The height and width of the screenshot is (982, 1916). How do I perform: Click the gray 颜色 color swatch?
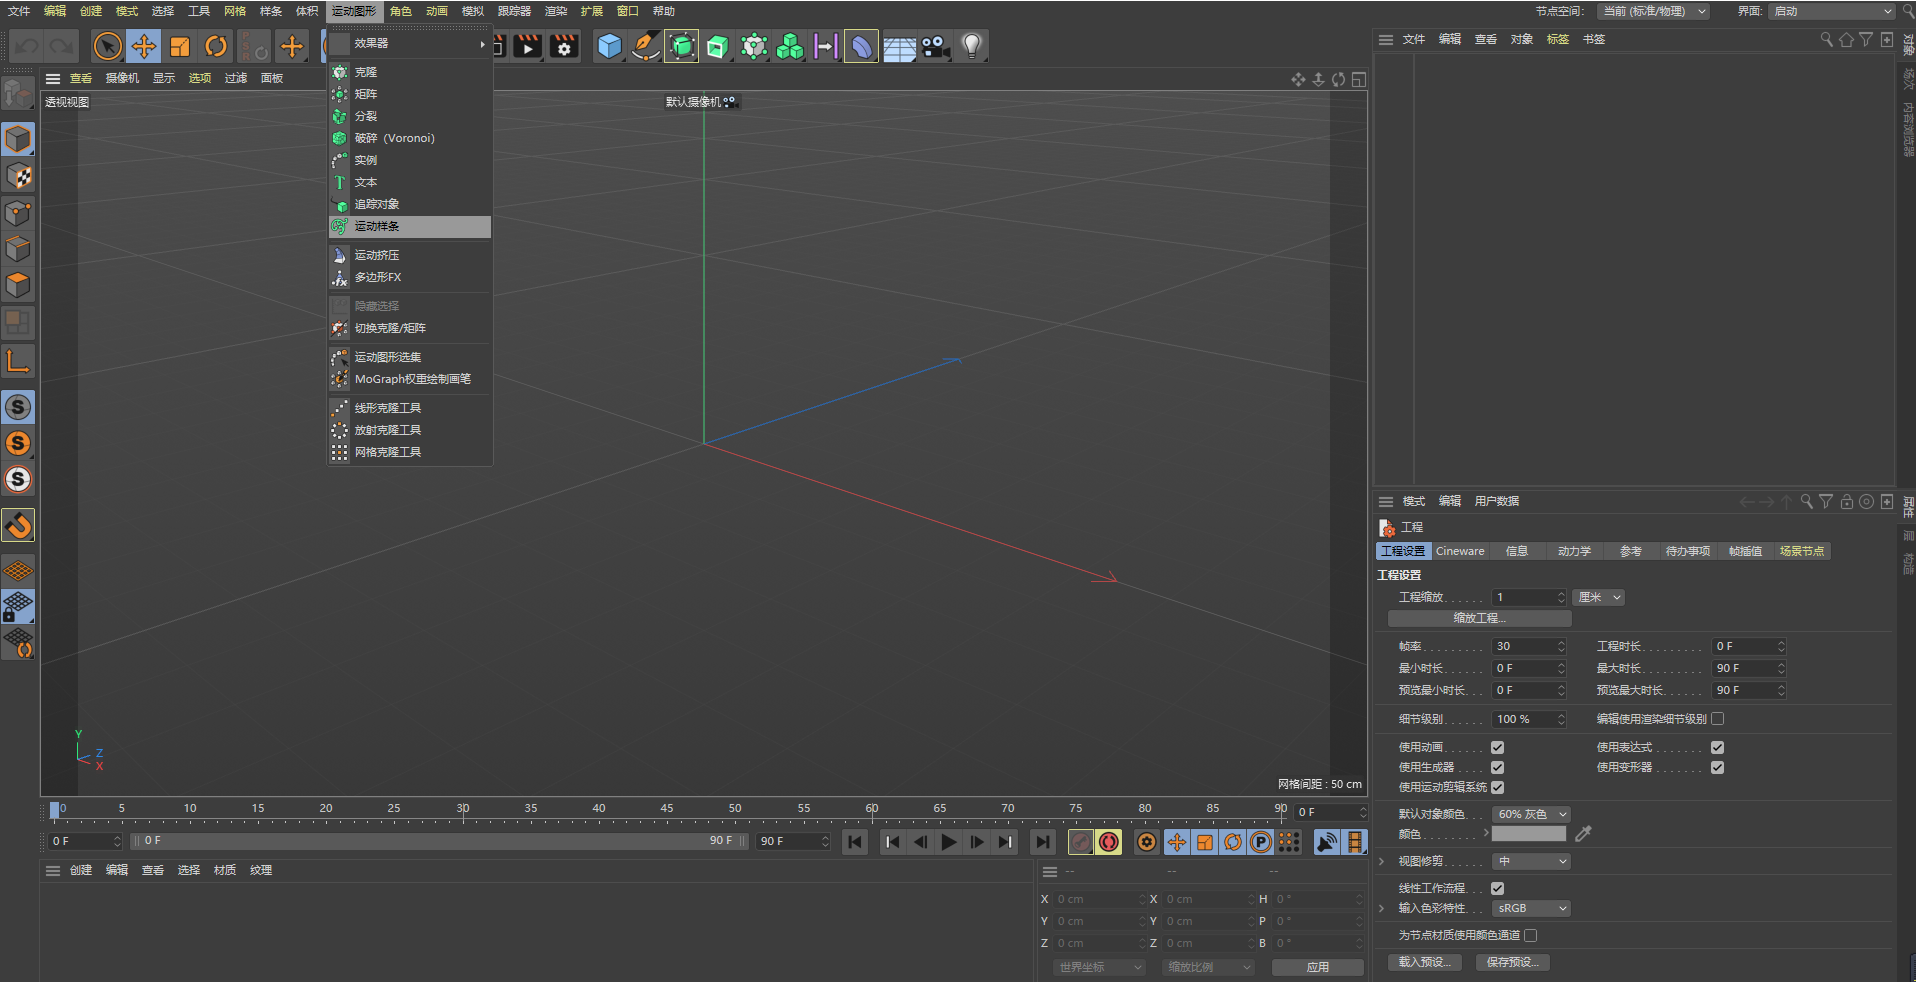click(x=1529, y=833)
